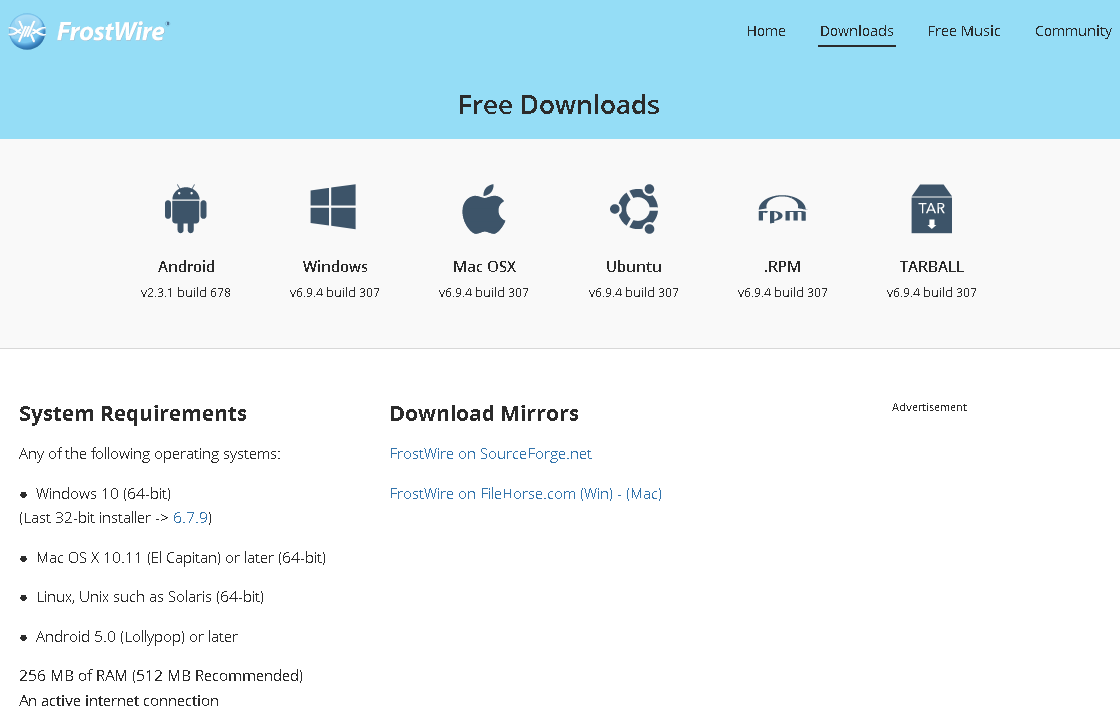Image resolution: width=1120 pixels, height=721 pixels.
Task: Open the 6.7.9 32-bit installer link
Action: 190,518
